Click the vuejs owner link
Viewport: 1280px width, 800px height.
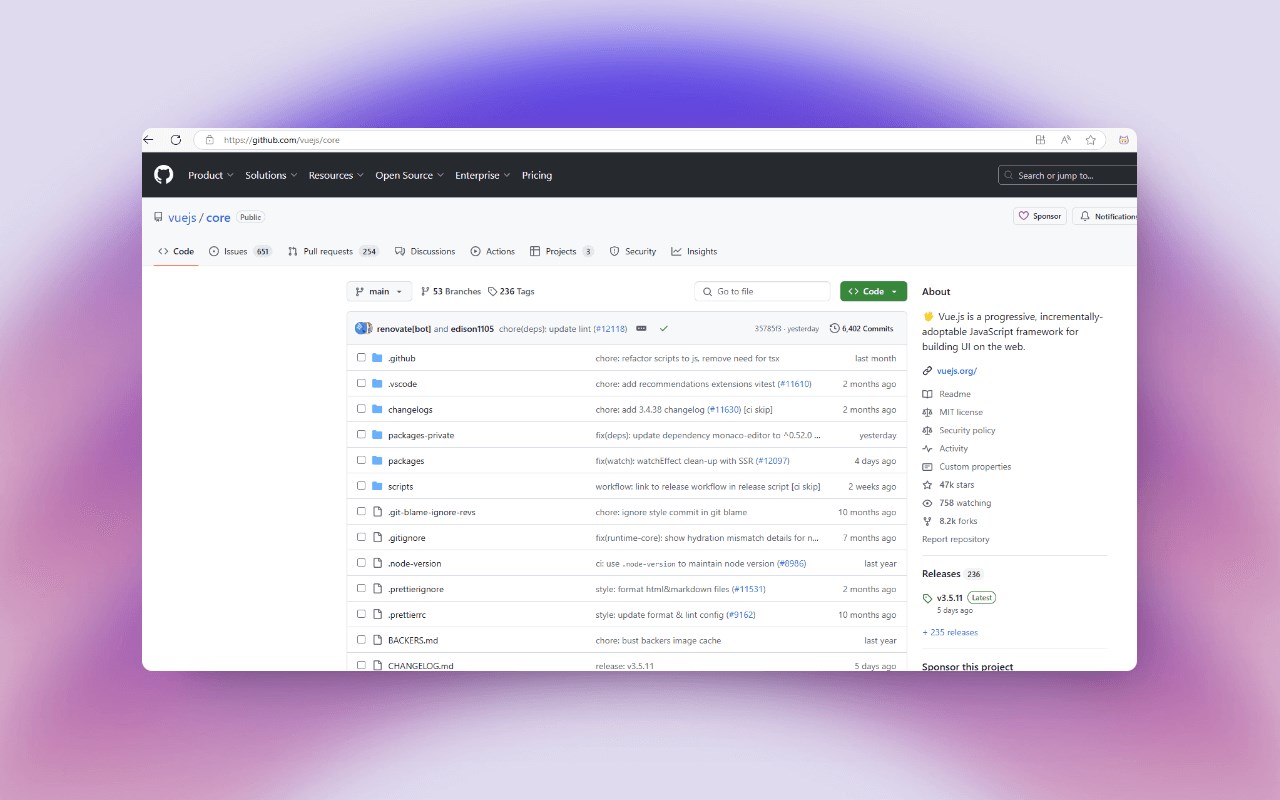[x=182, y=217]
